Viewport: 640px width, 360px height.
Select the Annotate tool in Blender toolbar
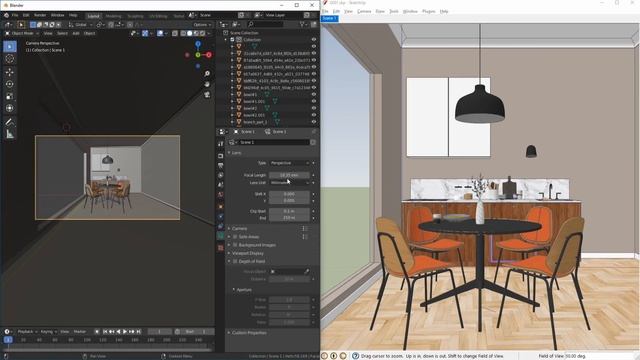pyautogui.click(x=10, y=122)
